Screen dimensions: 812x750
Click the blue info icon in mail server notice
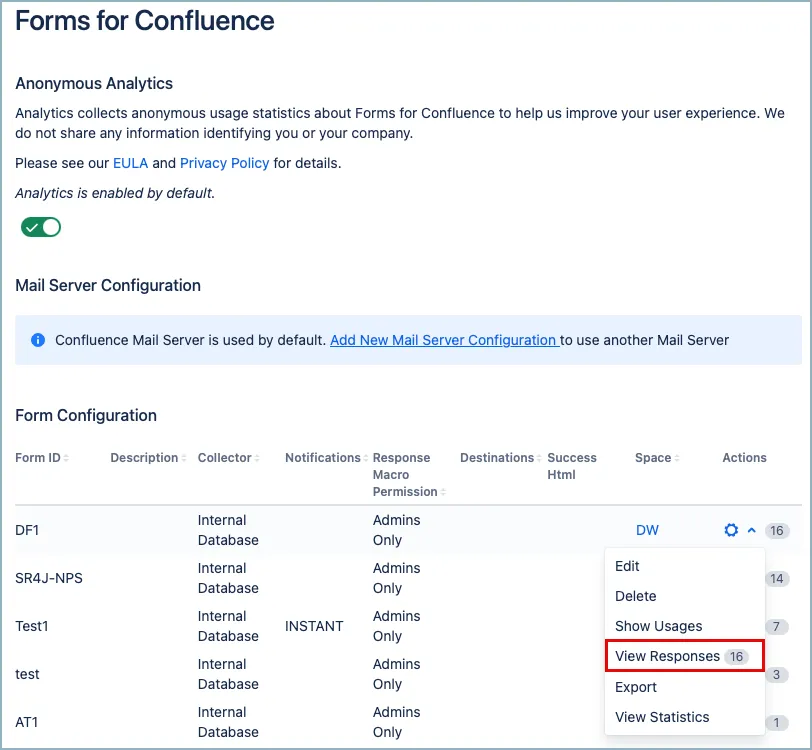pyautogui.click(x=38, y=340)
